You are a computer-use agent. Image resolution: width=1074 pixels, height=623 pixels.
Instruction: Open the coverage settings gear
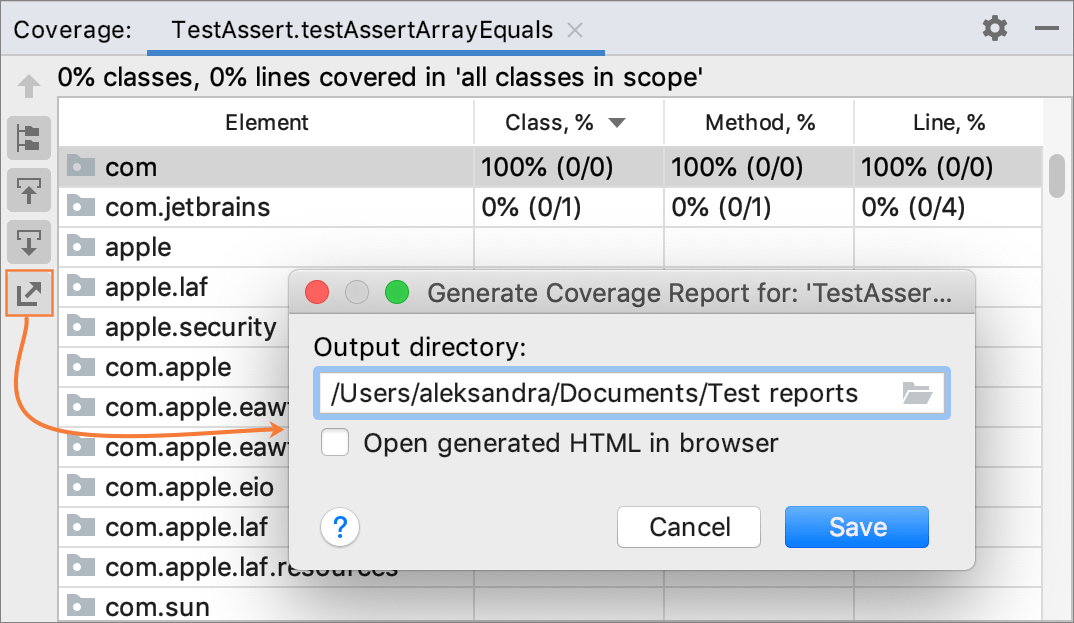click(x=995, y=29)
